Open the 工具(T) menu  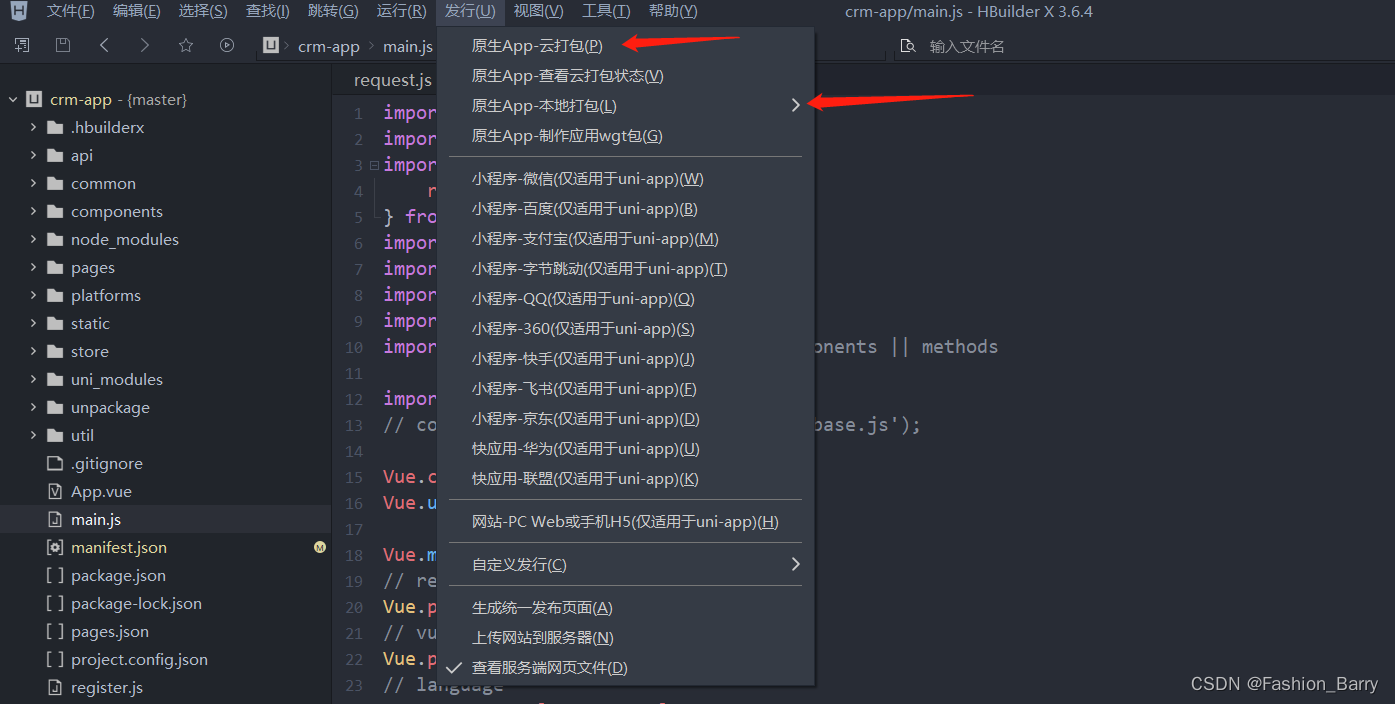tap(606, 11)
